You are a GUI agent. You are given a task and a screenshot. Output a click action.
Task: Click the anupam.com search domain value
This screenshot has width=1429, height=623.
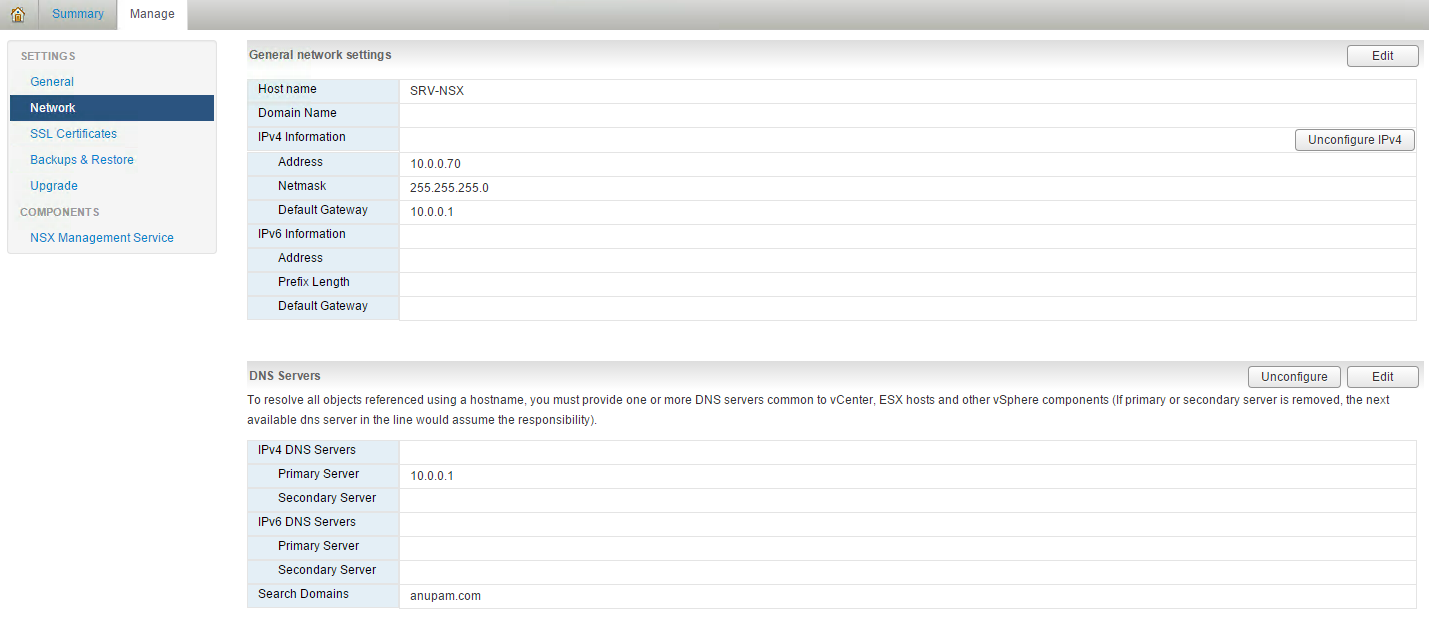445,596
